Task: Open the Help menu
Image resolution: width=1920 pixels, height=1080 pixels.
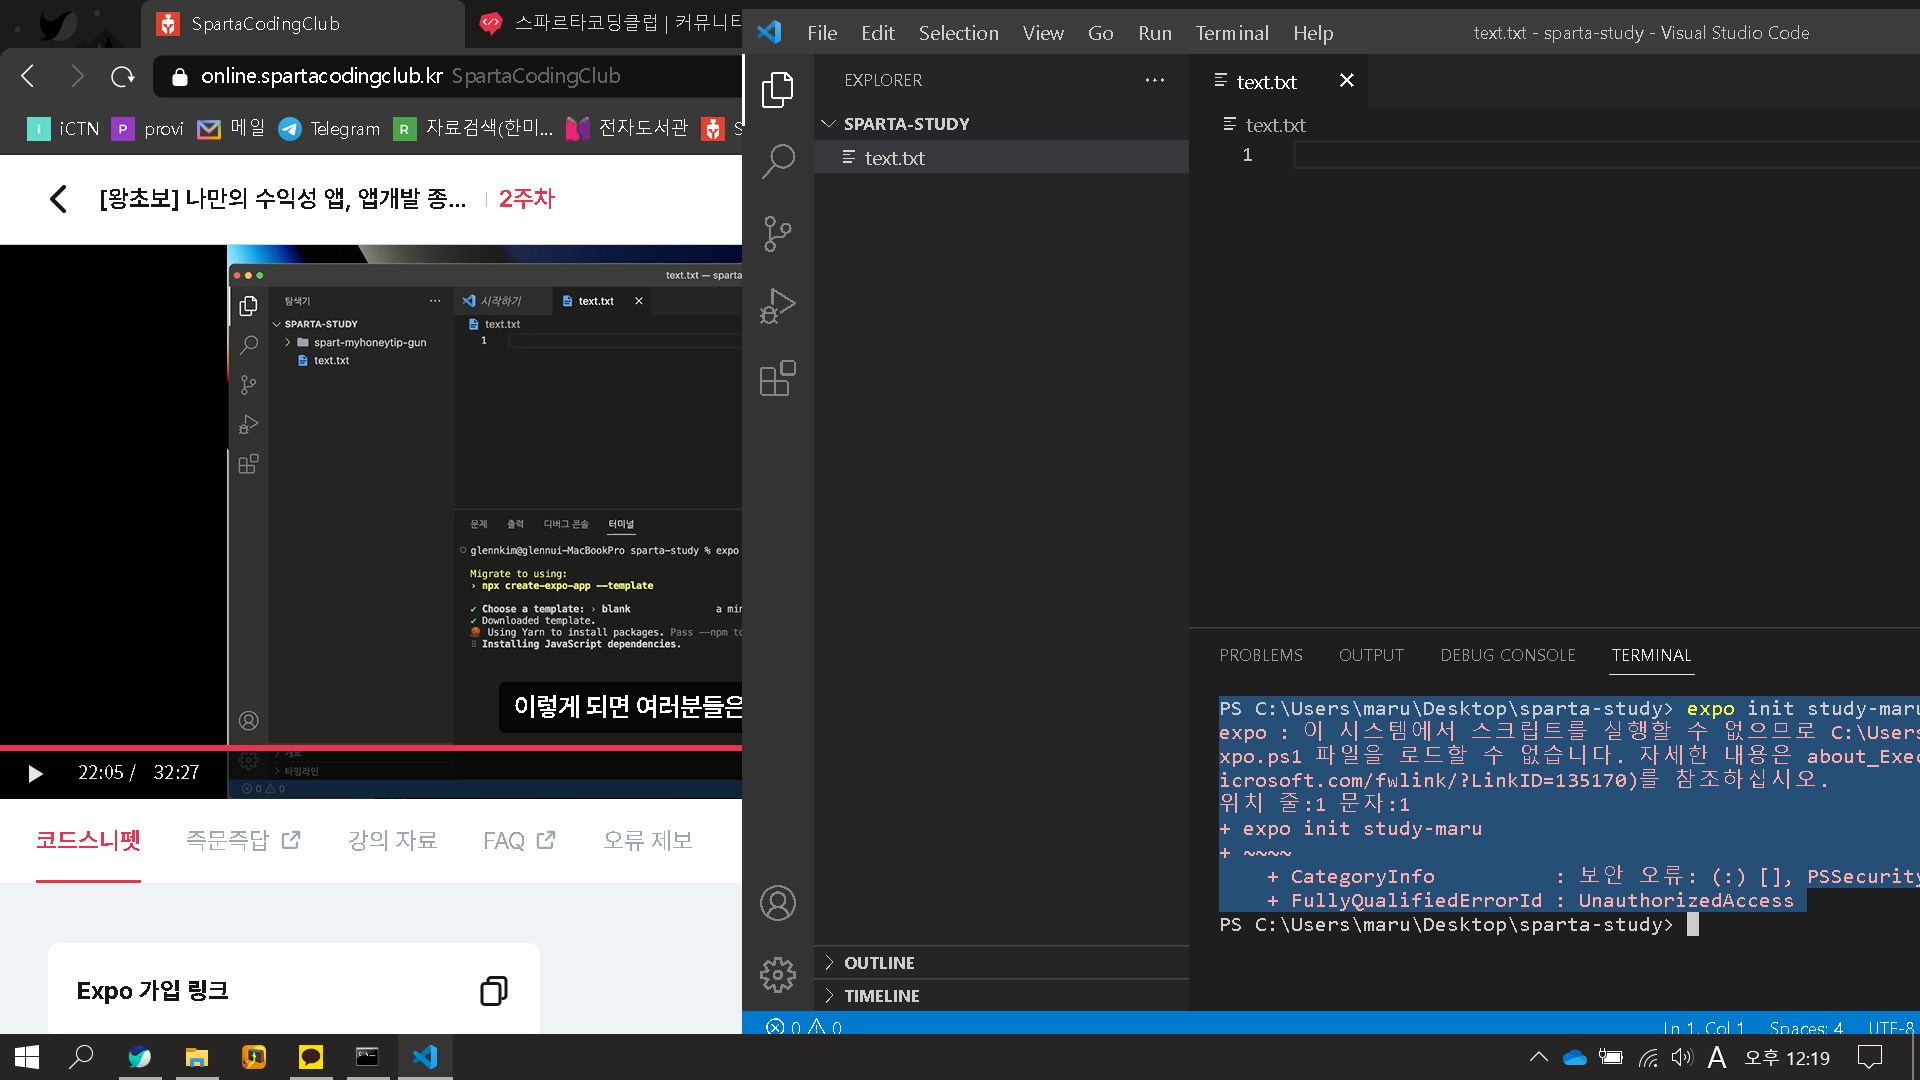Action: click(x=1313, y=33)
